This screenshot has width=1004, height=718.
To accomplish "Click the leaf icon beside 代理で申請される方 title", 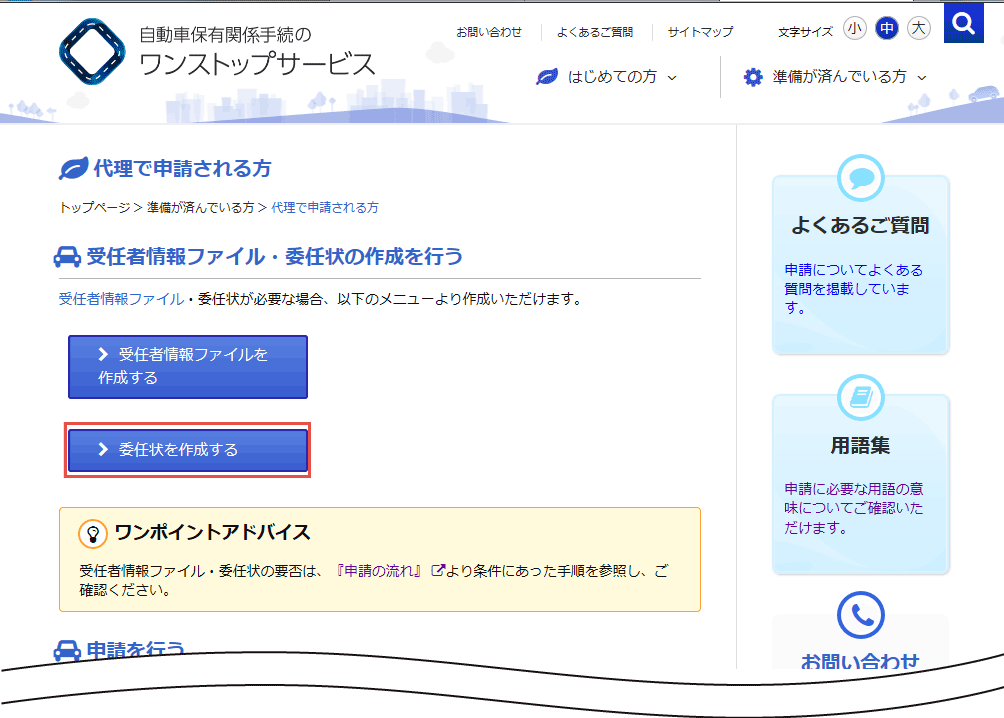I will click(74, 168).
